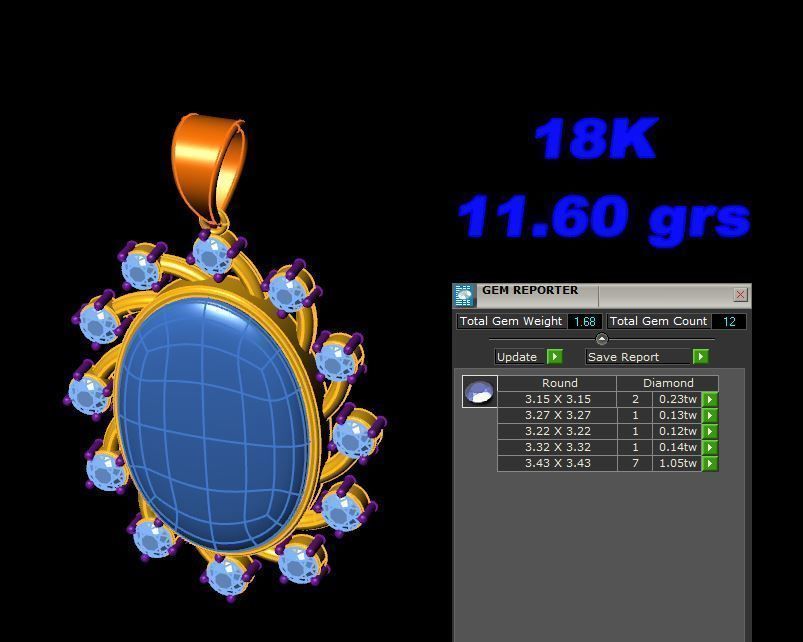Click the Gem Reporter panel icon
The image size is (803, 642).
coord(464,295)
